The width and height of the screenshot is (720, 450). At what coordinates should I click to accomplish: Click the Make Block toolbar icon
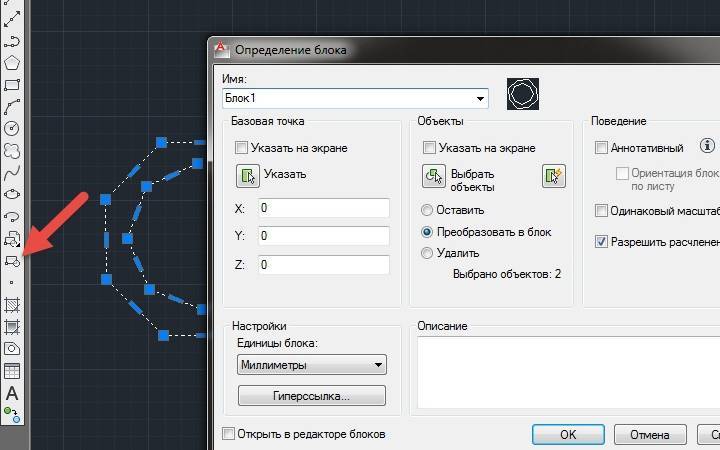[x=12, y=261]
